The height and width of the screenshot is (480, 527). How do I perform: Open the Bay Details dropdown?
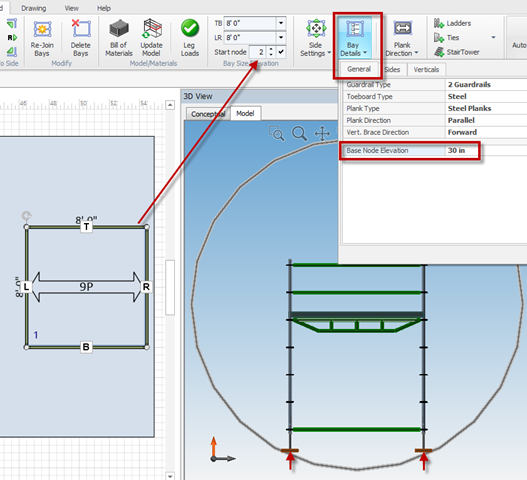click(x=354, y=38)
